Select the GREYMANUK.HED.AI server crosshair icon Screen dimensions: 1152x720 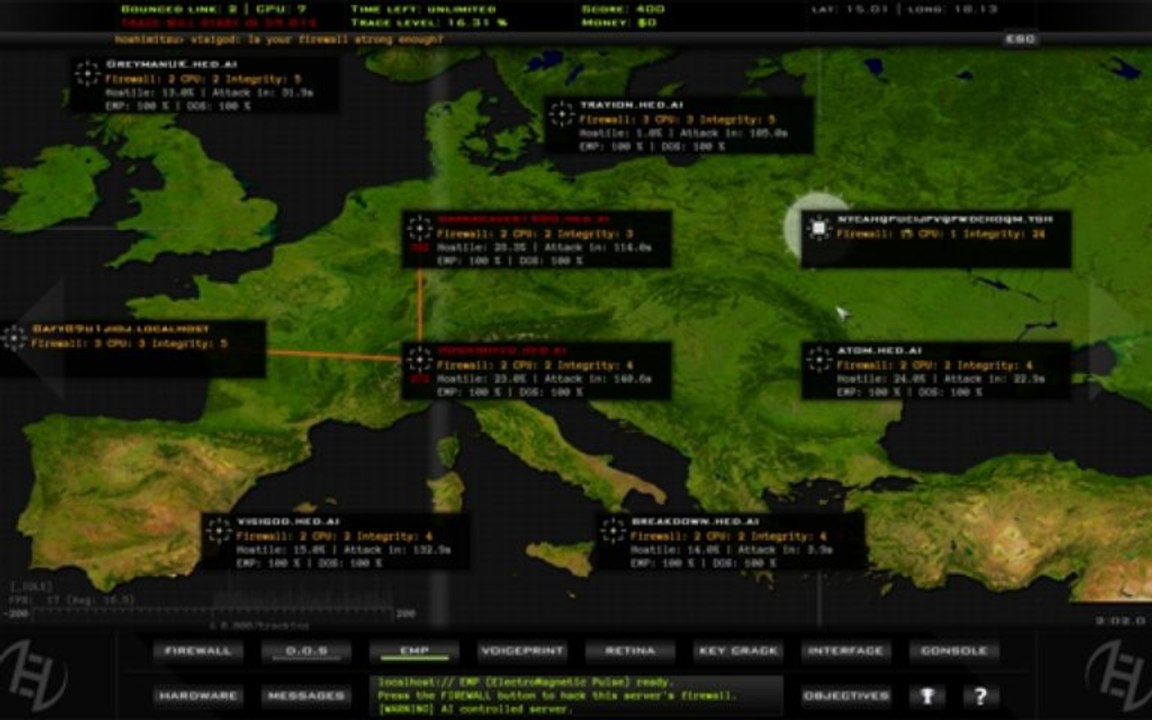(87, 73)
